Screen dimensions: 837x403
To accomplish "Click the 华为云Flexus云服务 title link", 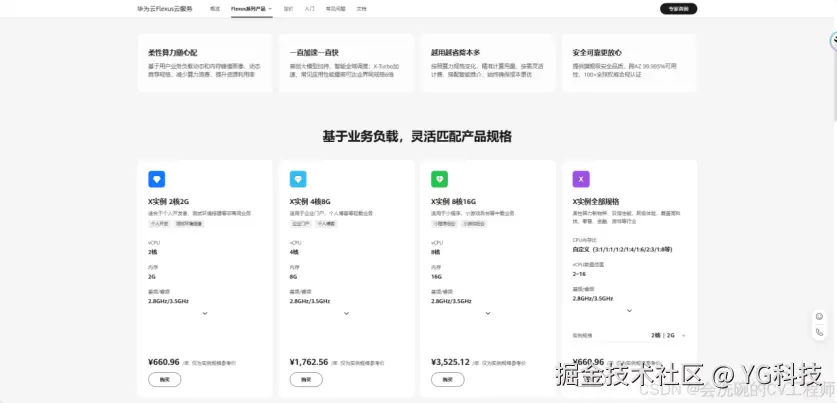I will coord(165,9).
